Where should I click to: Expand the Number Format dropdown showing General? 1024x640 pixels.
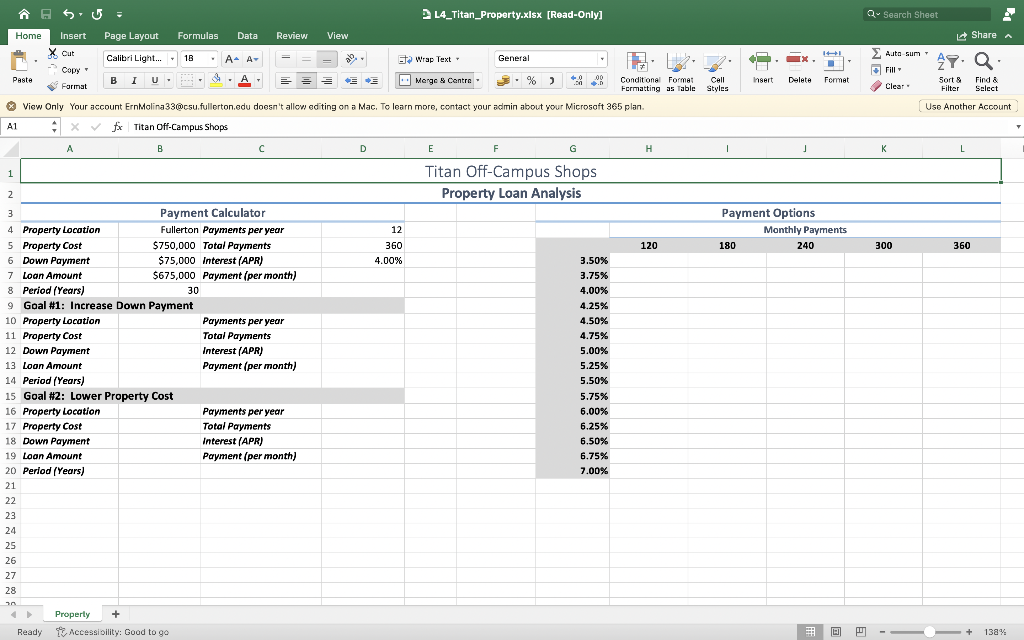click(551, 59)
